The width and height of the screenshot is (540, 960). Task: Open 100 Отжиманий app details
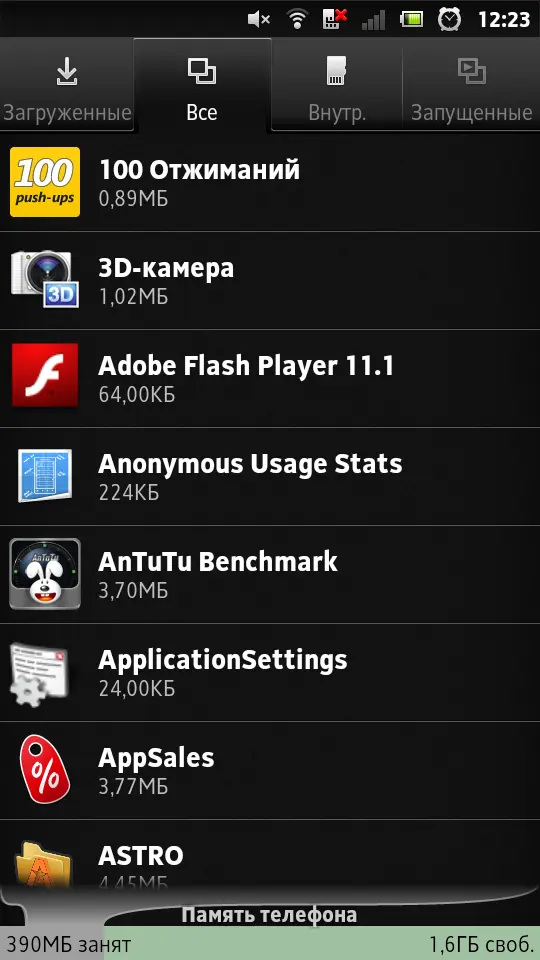pyautogui.click(x=270, y=182)
